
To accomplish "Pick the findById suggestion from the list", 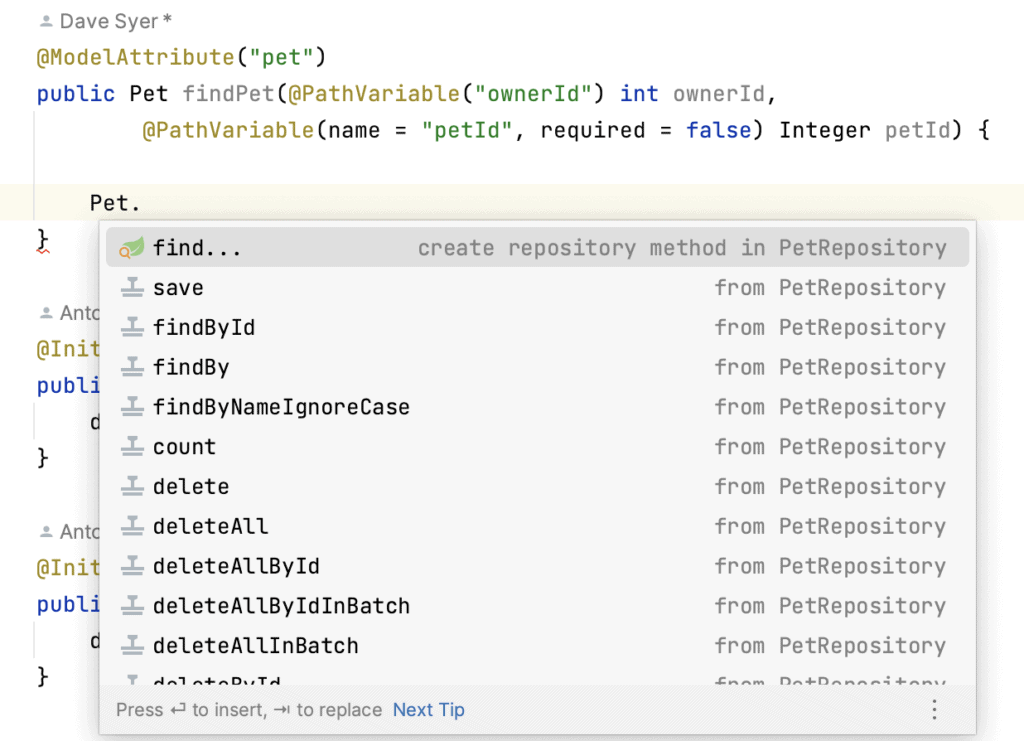I will tap(537, 328).
